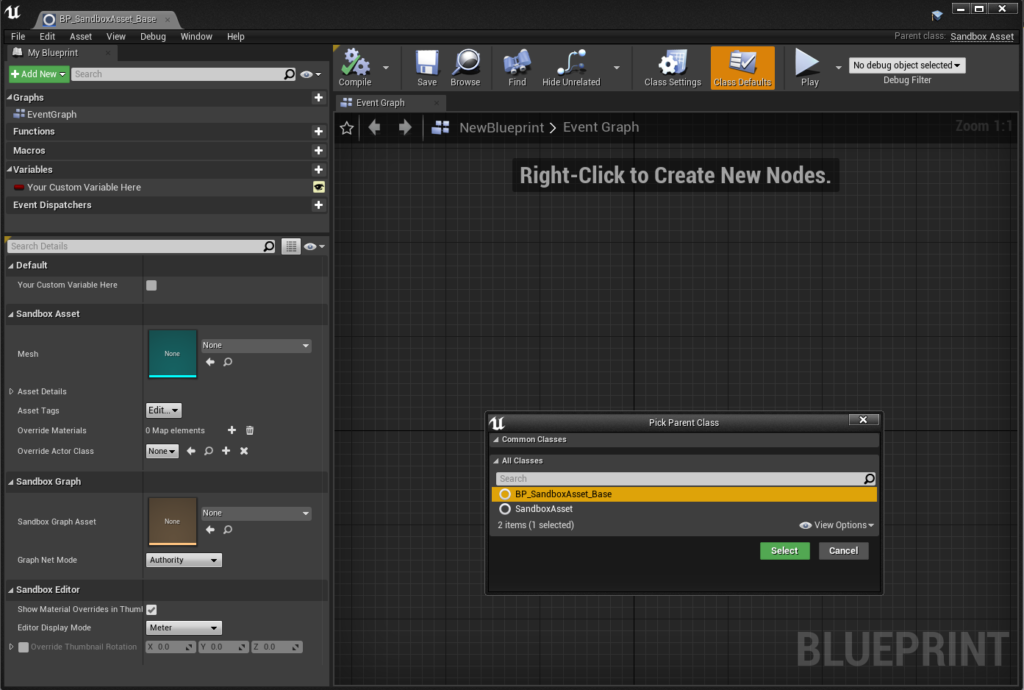Create new class for Override Actor Class
This screenshot has width=1024, height=690.
tap(226, 451)
